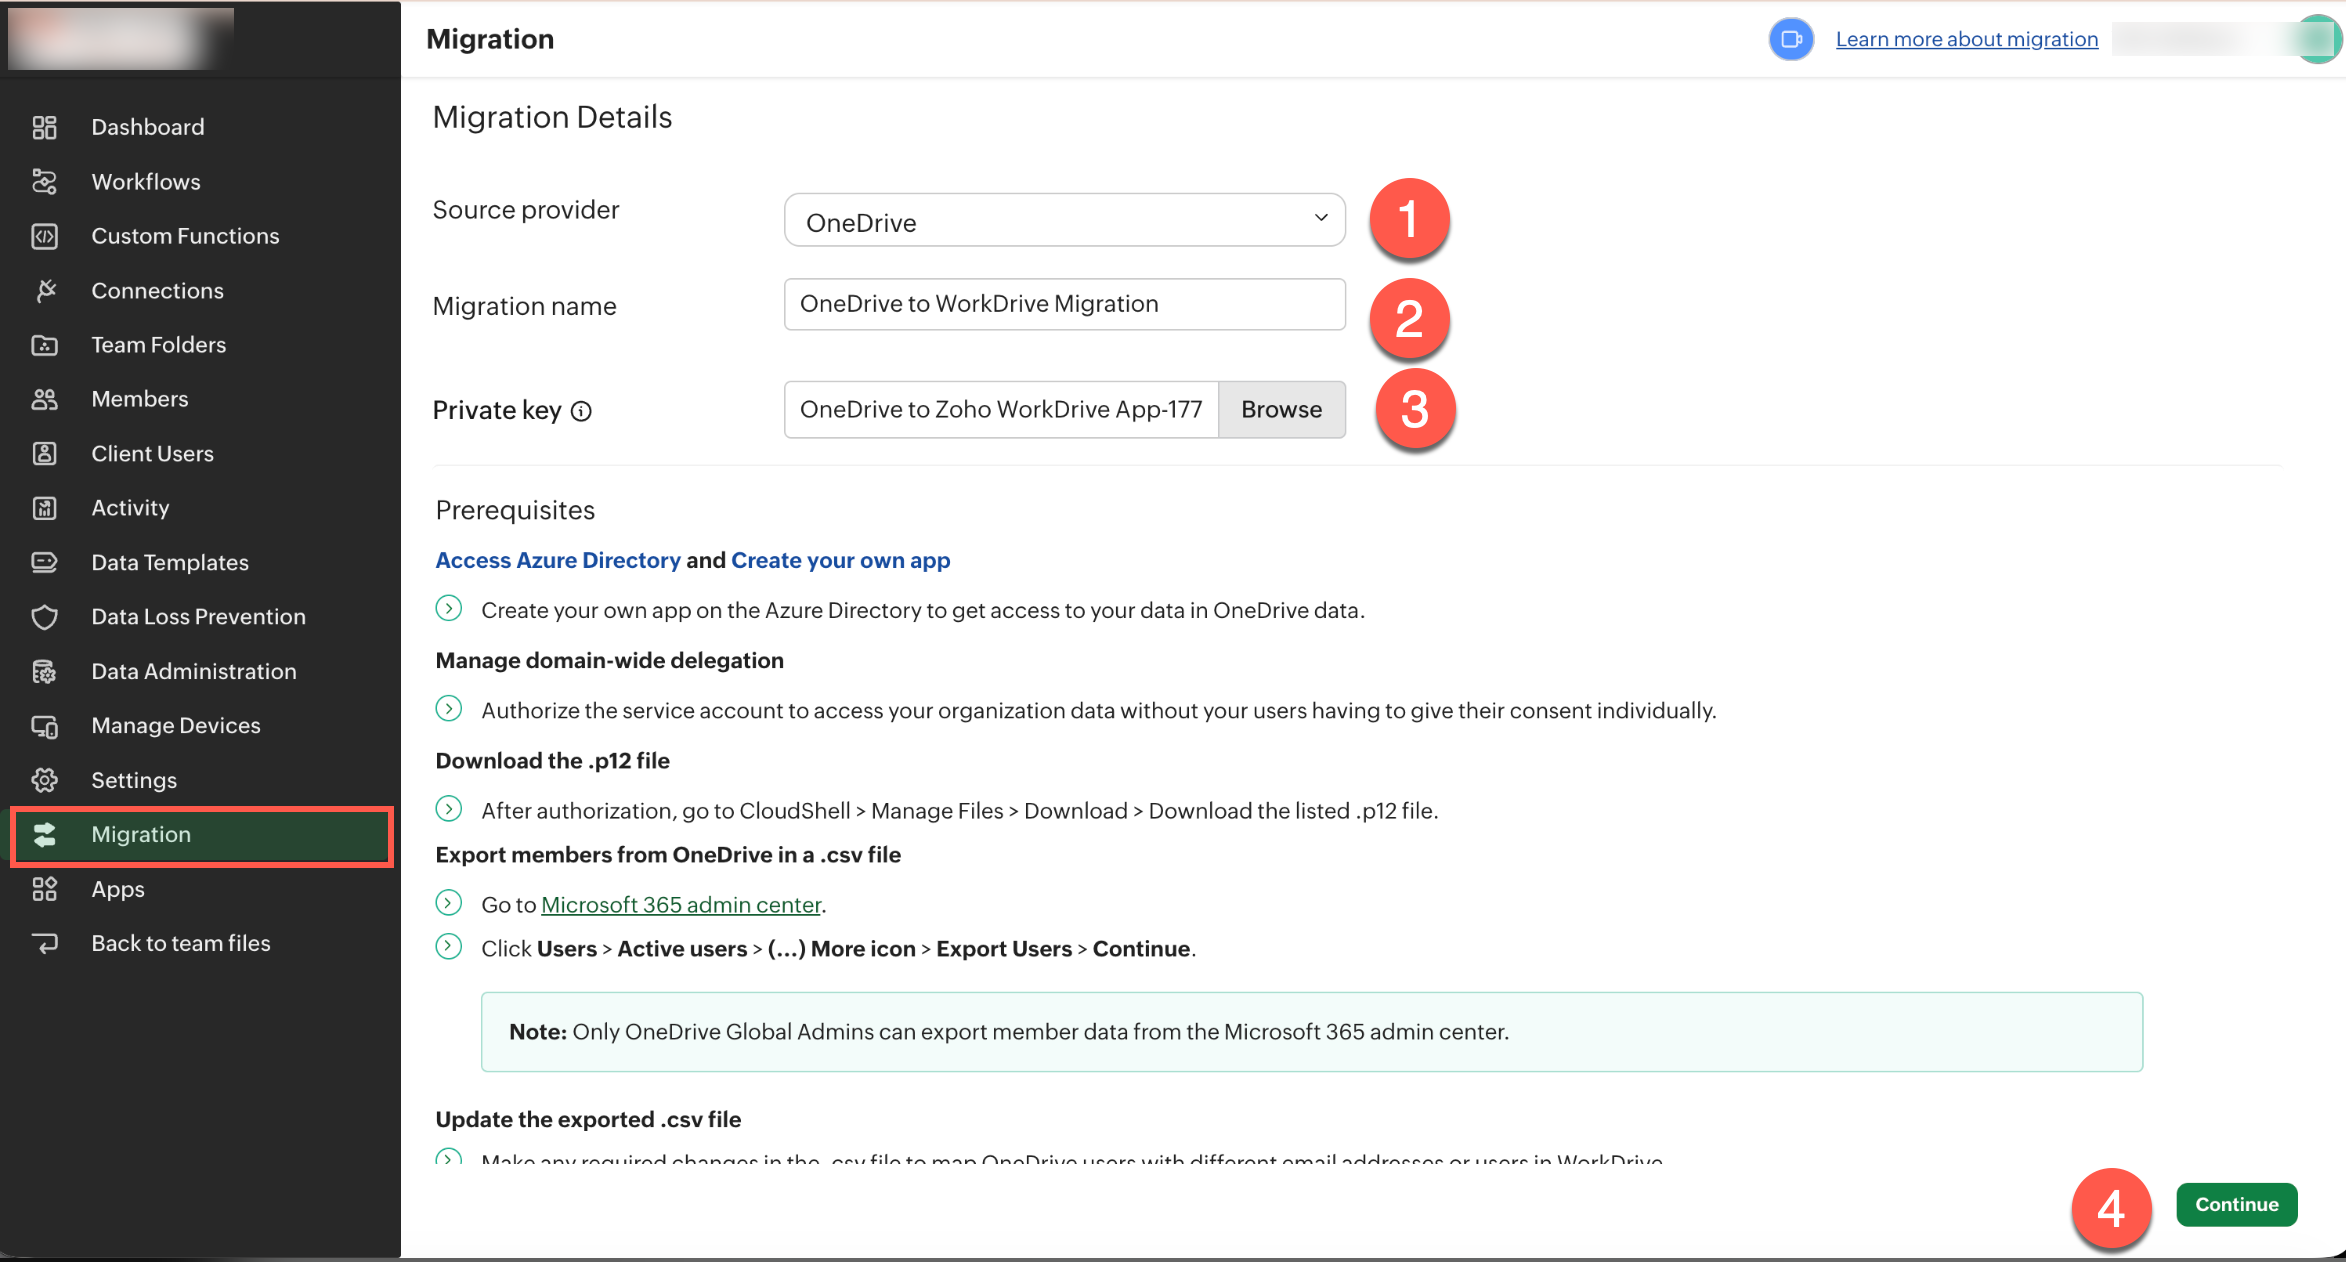Click the Browse button for the private key
This screenshot has height=1262, width=2346.
tap(1281, 410)
